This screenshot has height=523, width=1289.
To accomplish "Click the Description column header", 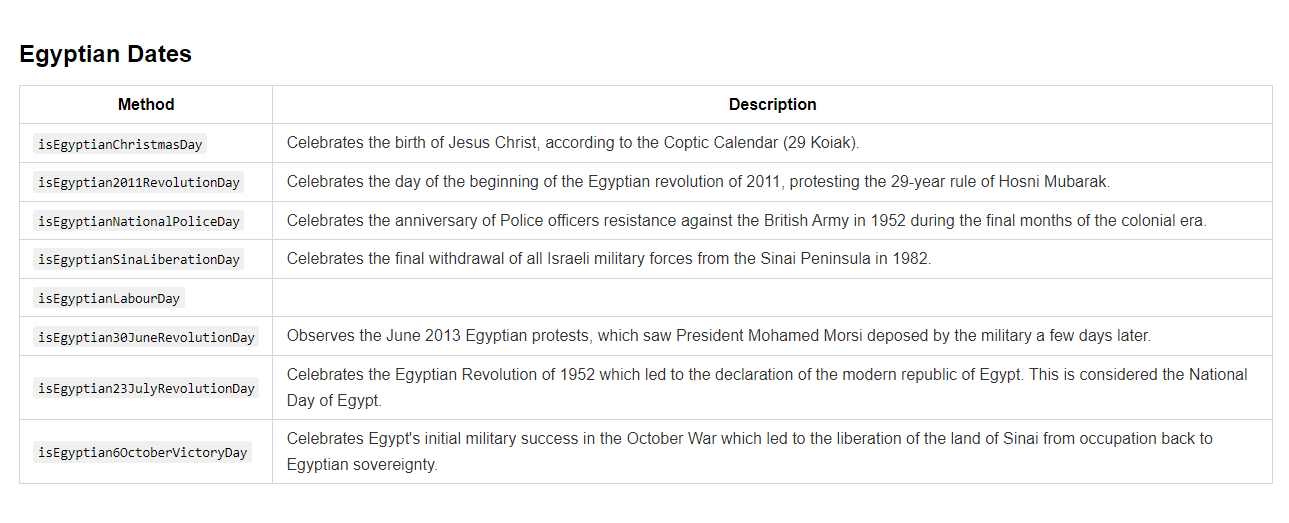I will click(x=772, y=104).
